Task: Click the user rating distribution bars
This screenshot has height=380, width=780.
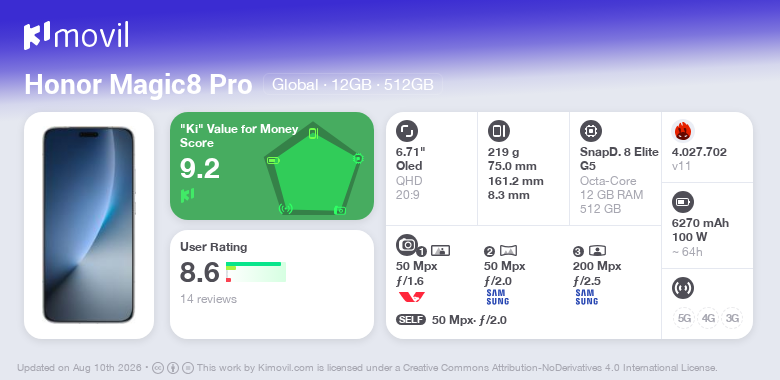Action: click(256, 272)
